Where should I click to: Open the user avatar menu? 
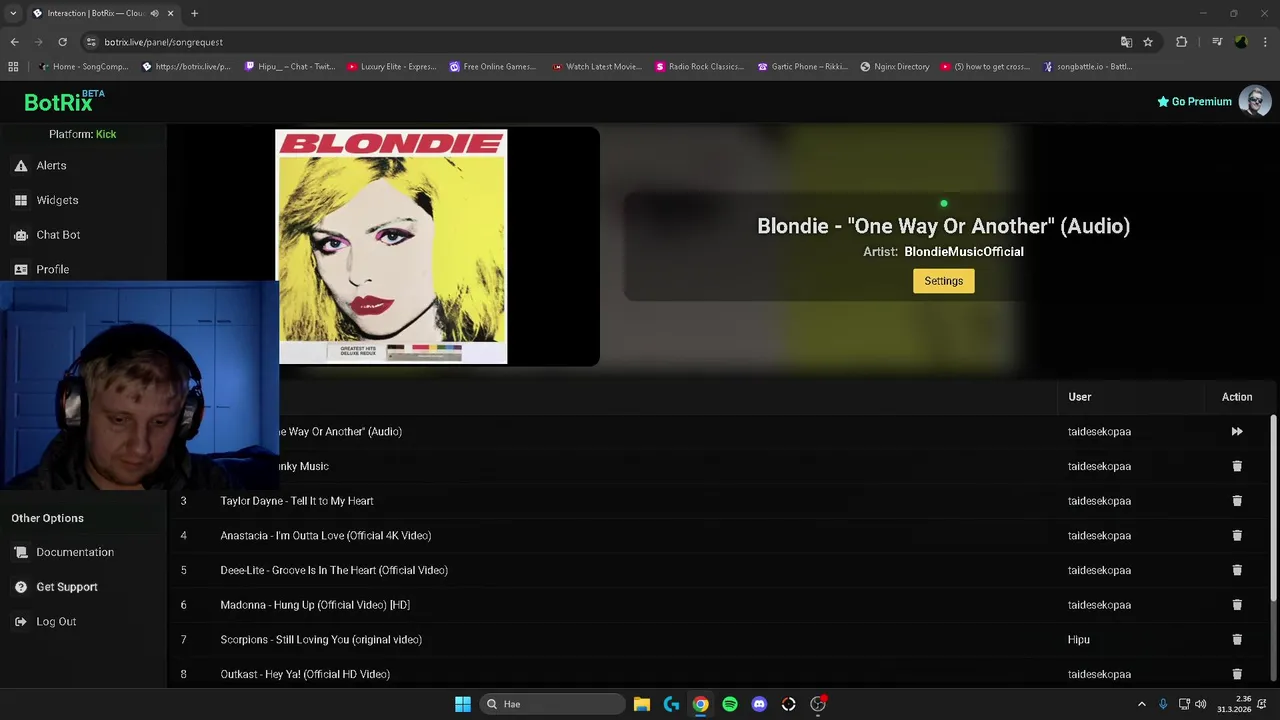coord(1255,101)
